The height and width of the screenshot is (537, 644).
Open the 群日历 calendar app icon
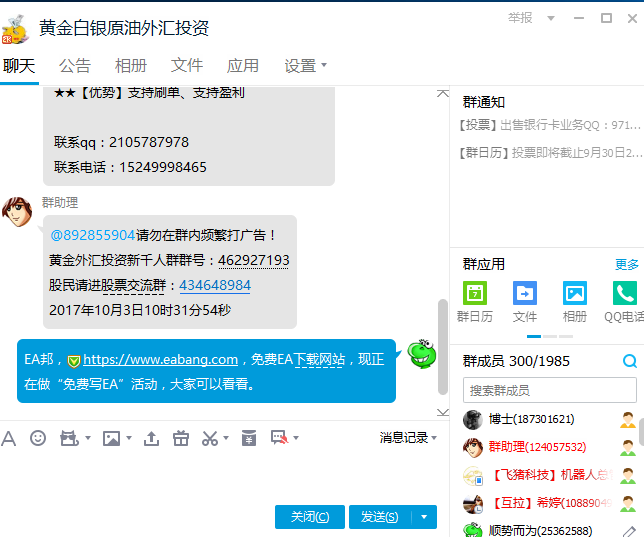(475, 293)
